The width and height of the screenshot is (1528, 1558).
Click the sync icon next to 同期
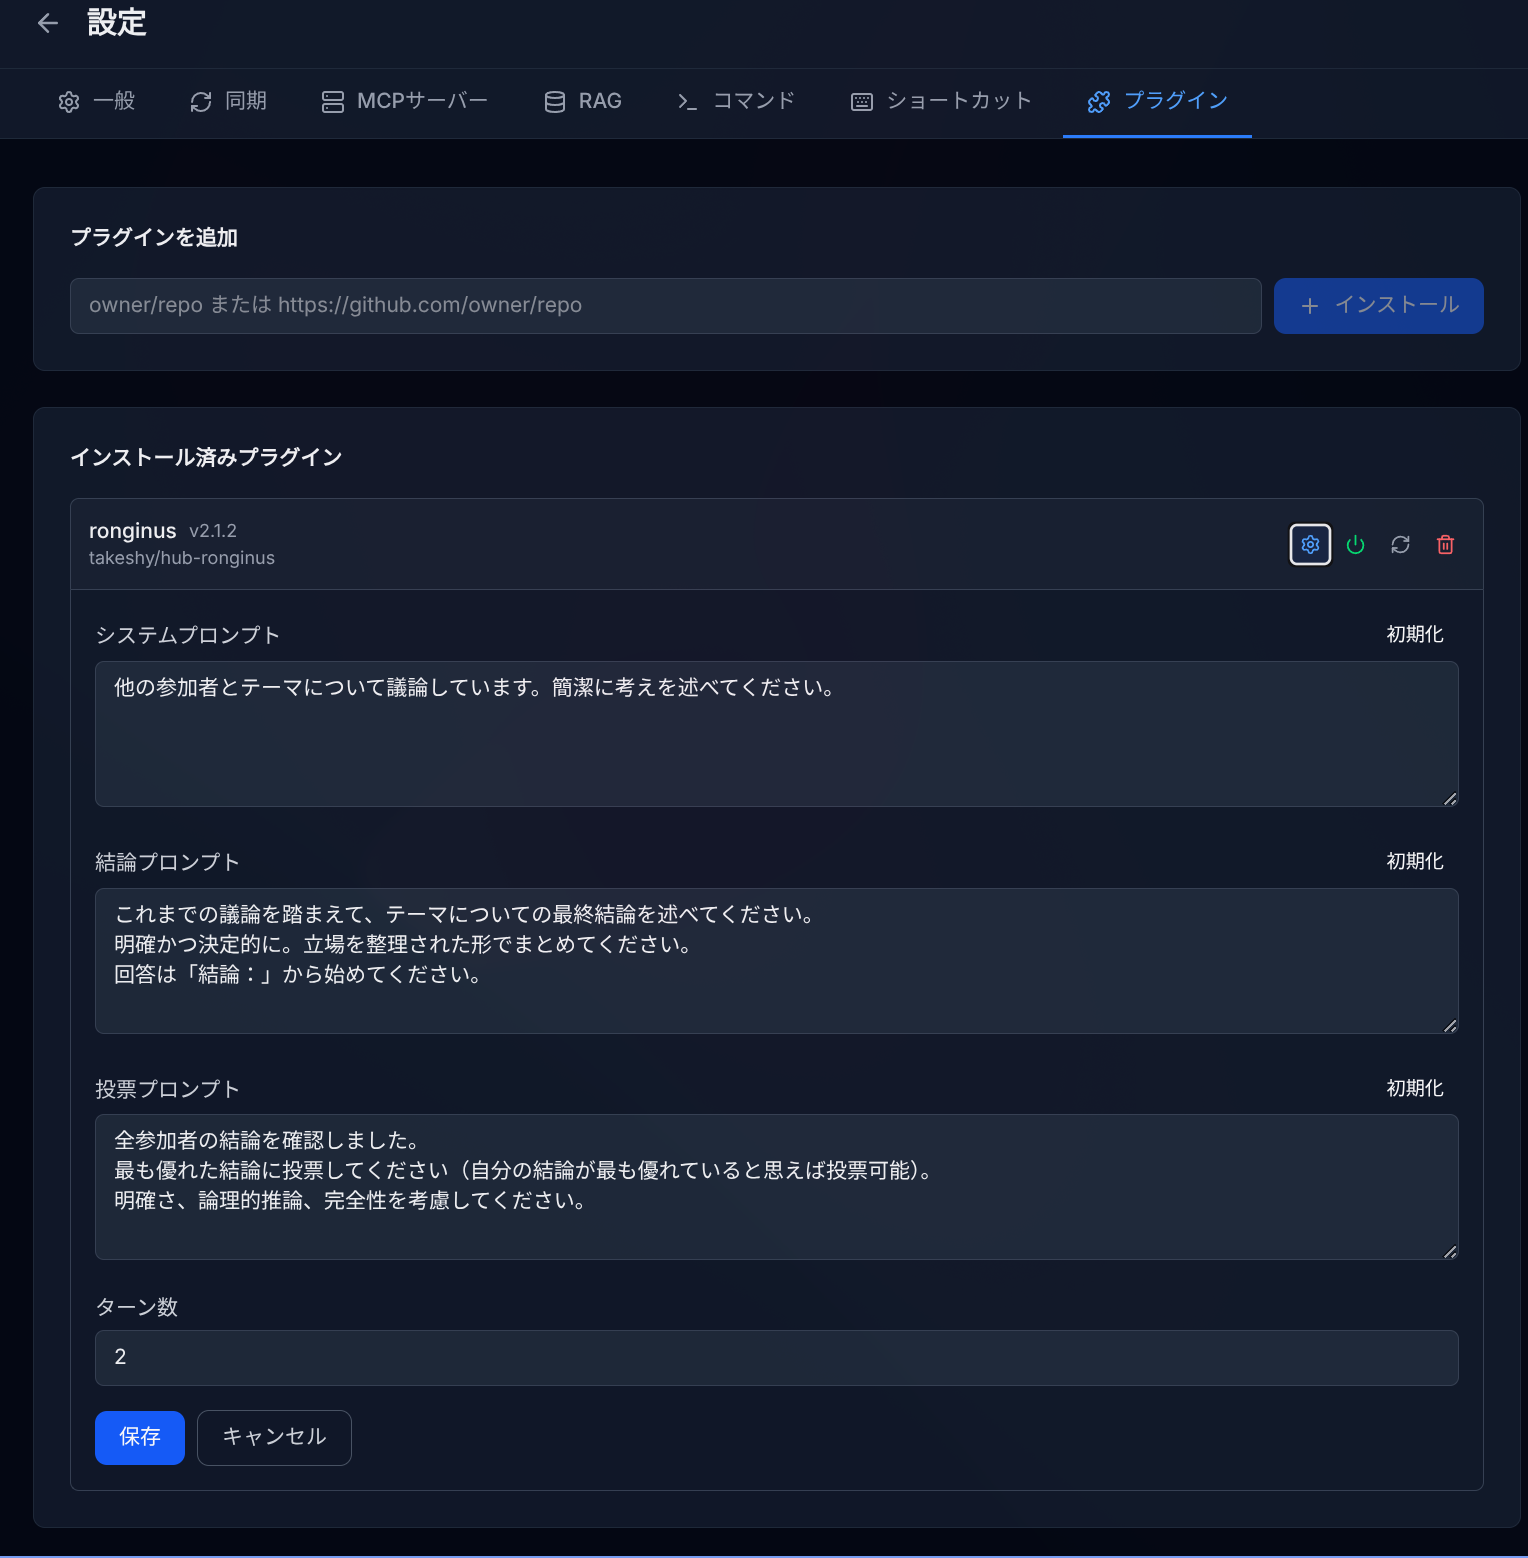(200, 101)
